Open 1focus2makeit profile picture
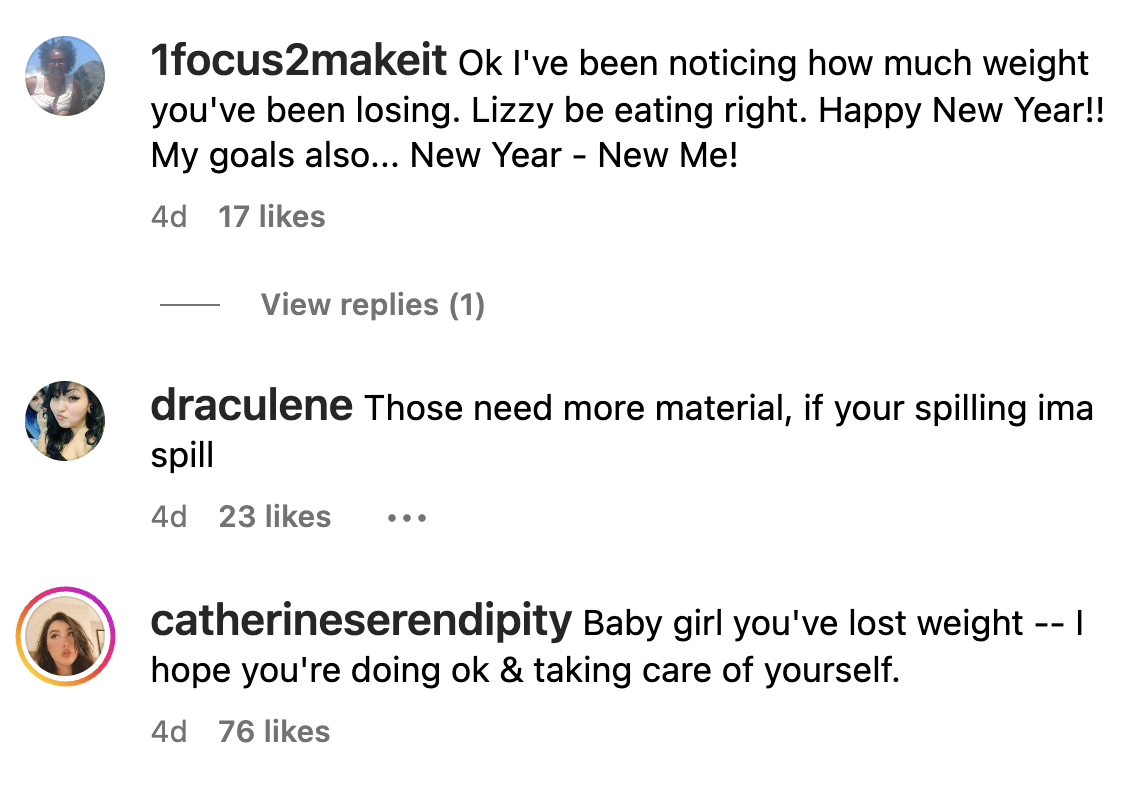The image size is (1132, 794). pyautogui.click(x=65, y=76)
